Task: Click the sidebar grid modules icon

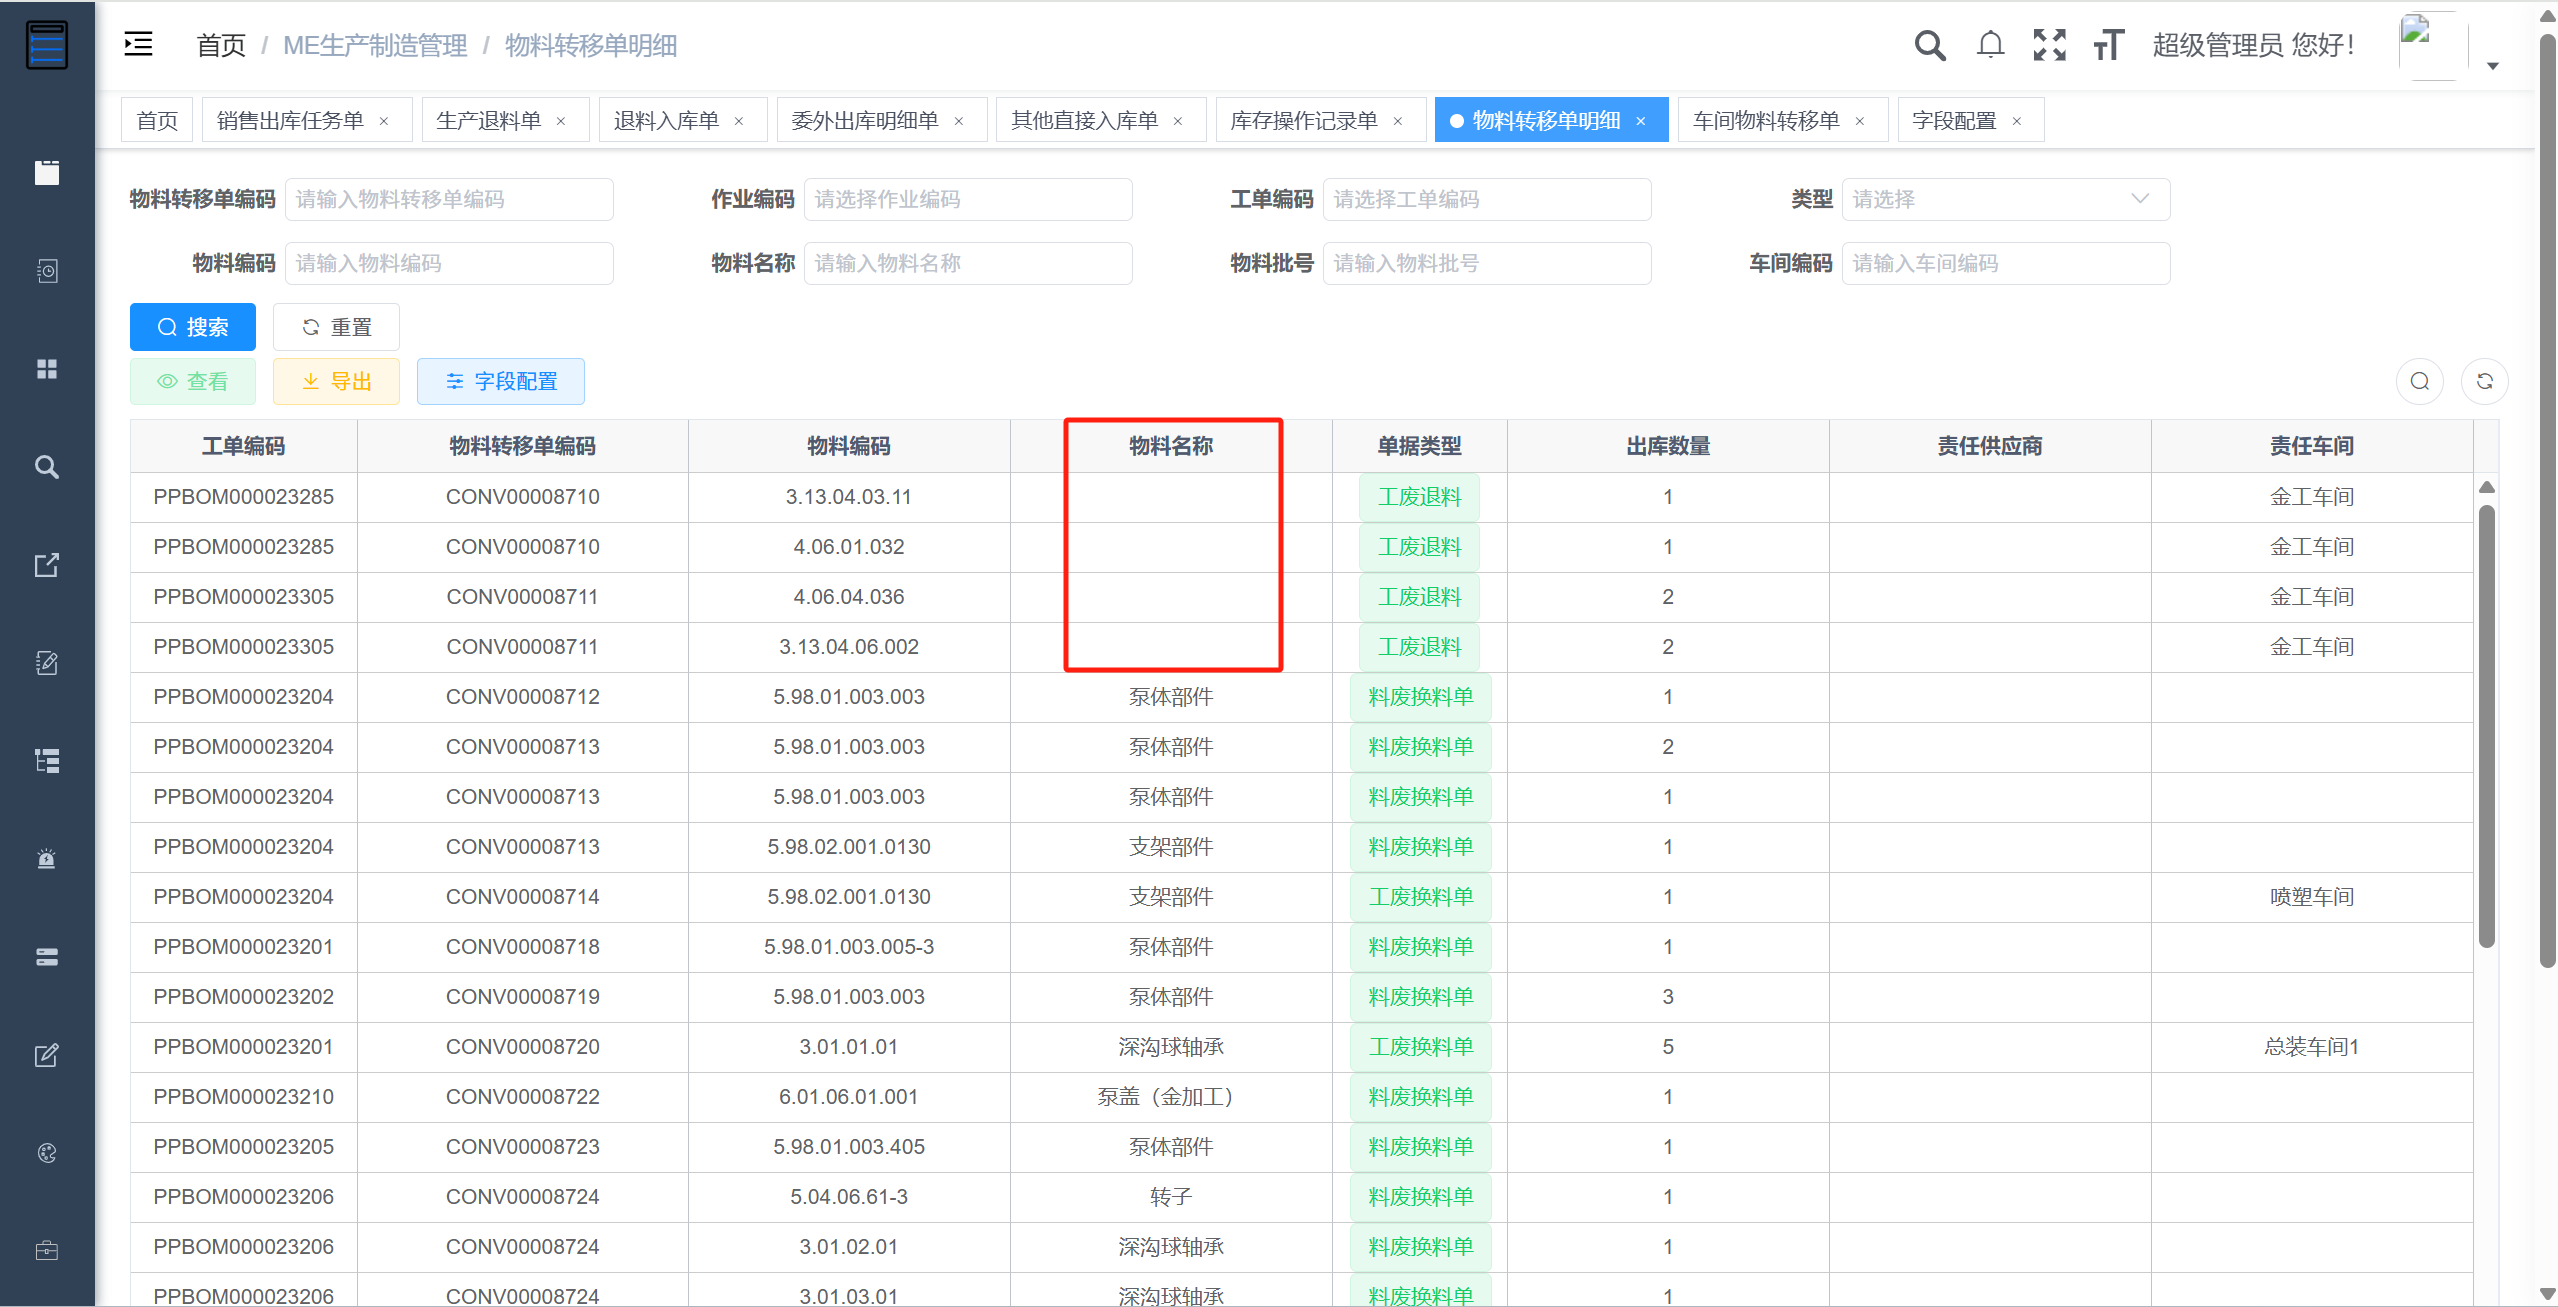Action: (47, 369)
